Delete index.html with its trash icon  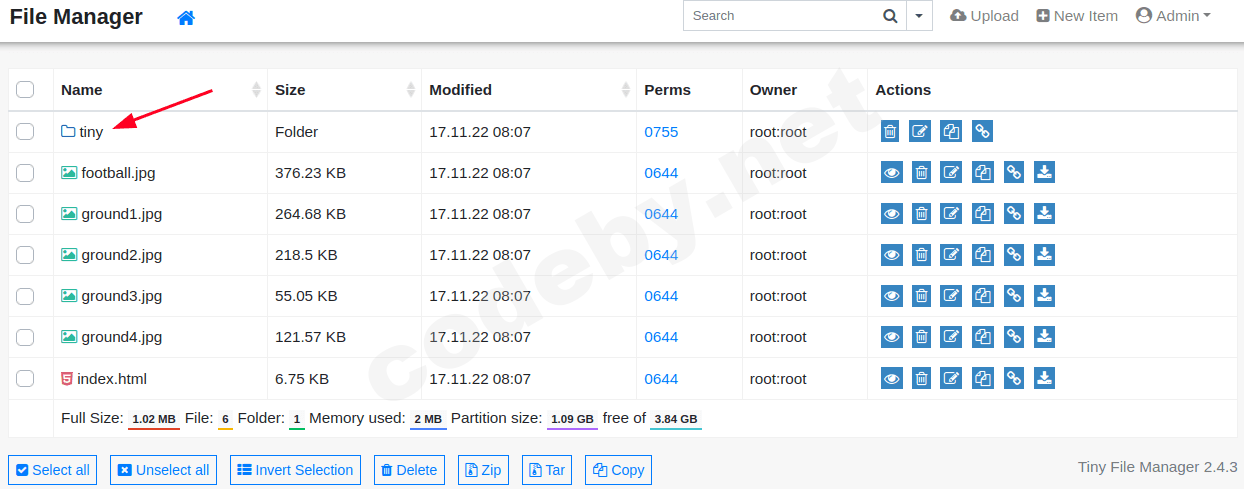coord(922,379)
